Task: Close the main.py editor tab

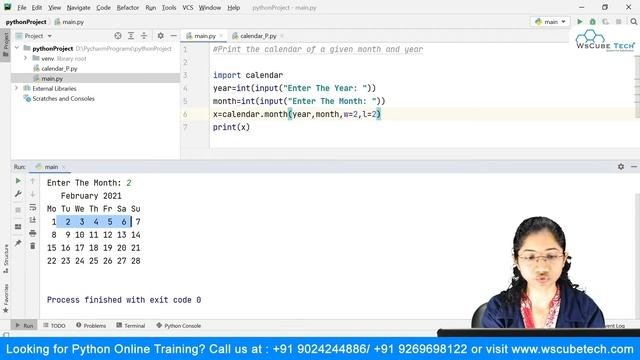Action: (x=221, y=36)
